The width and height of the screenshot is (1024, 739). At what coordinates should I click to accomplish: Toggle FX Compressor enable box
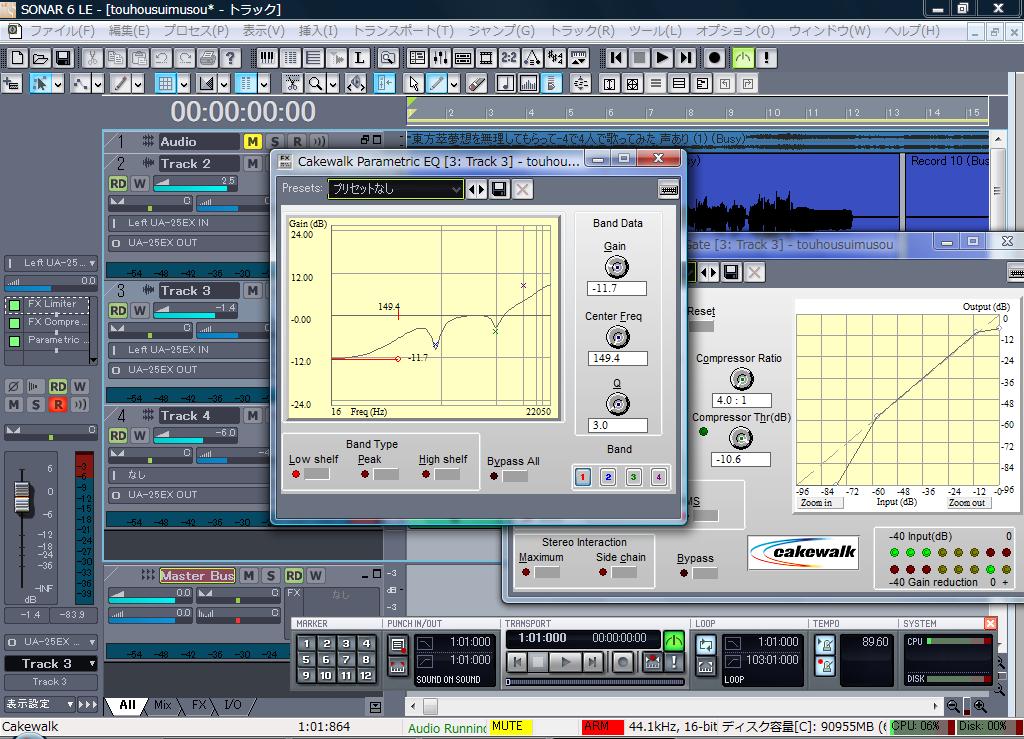pyautogui.click(x=14, y=322)
